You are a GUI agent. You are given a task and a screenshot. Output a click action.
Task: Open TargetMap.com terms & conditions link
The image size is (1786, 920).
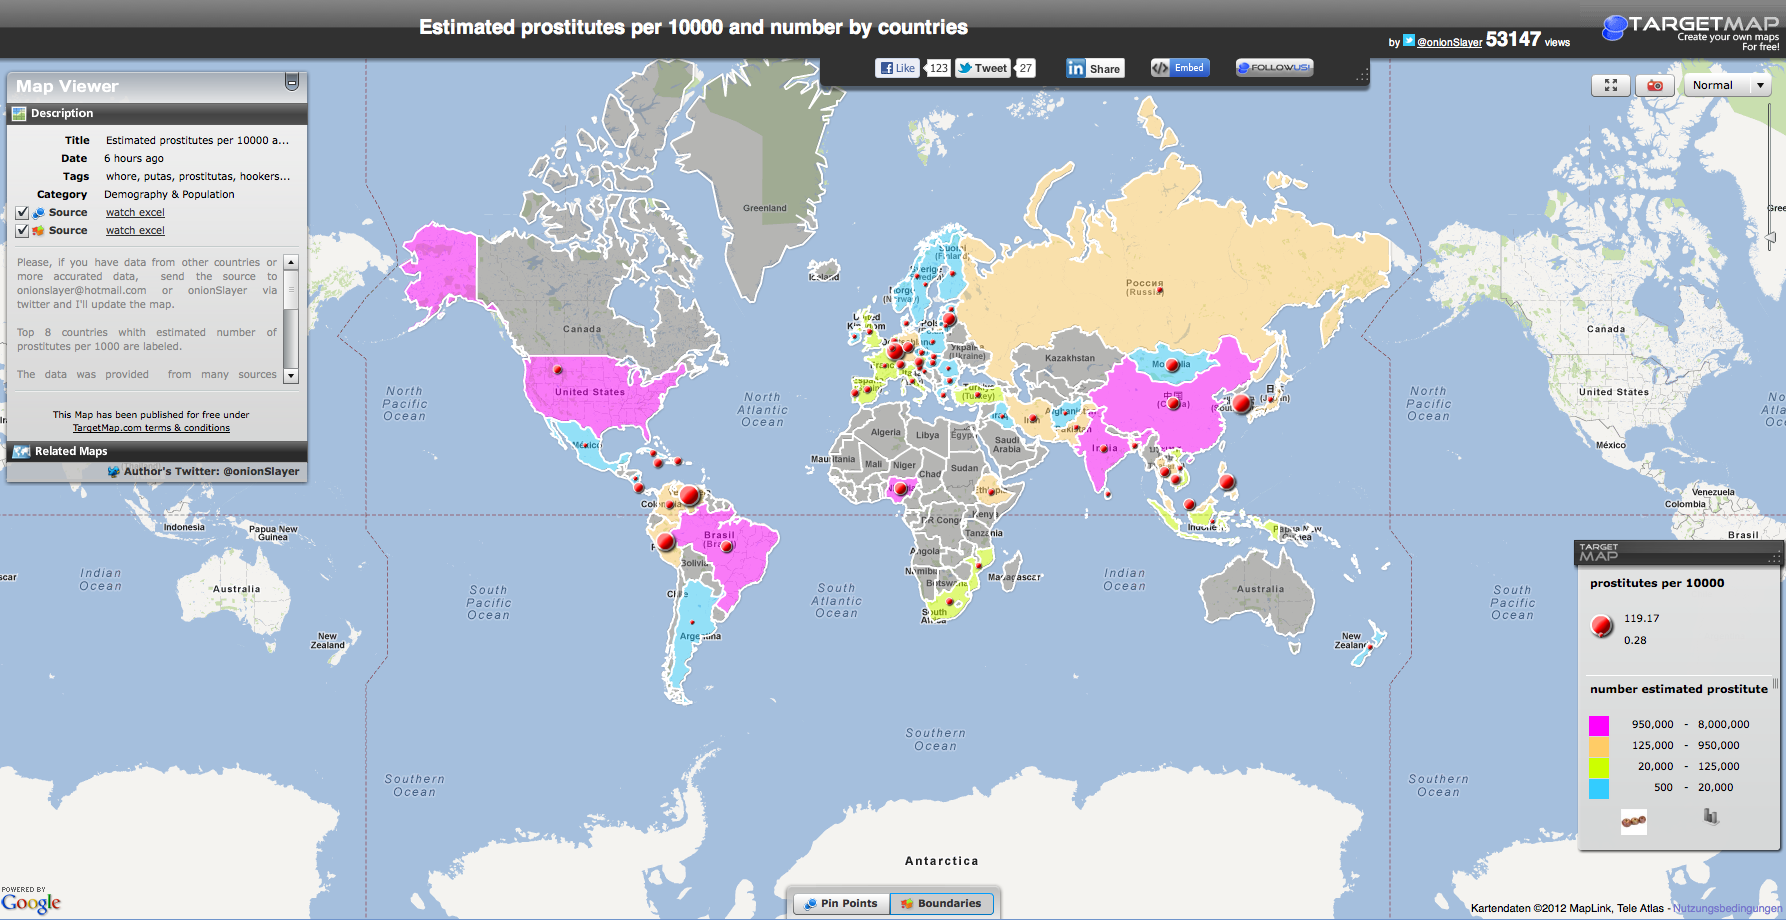[151, 428]
